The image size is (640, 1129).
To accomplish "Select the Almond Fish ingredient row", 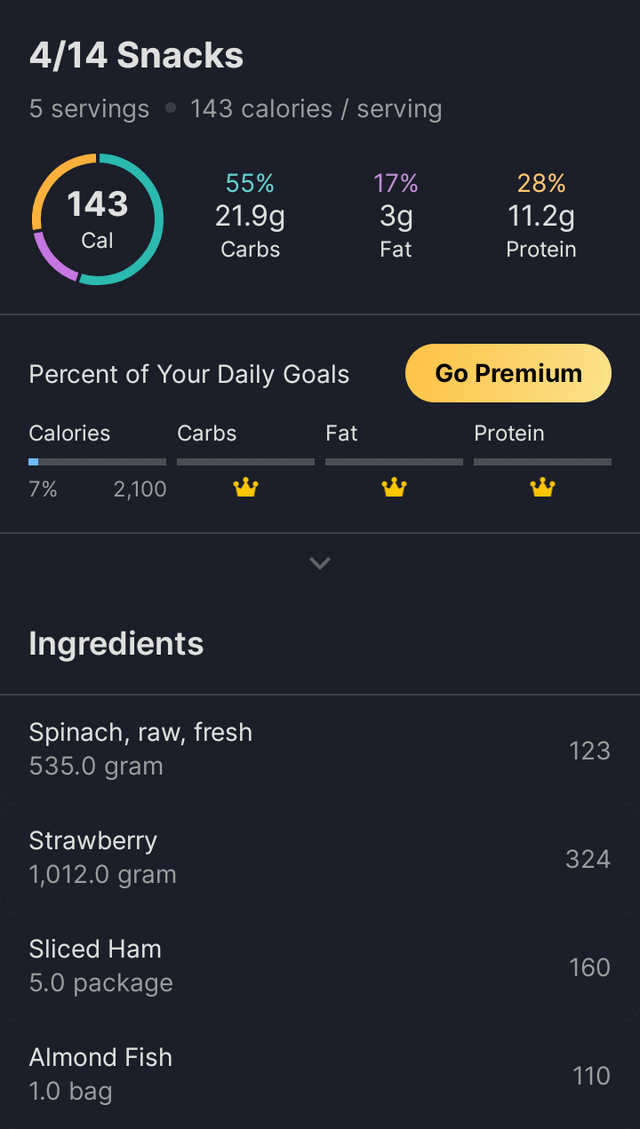I will pyautogui.click(x=320, y=1074).
